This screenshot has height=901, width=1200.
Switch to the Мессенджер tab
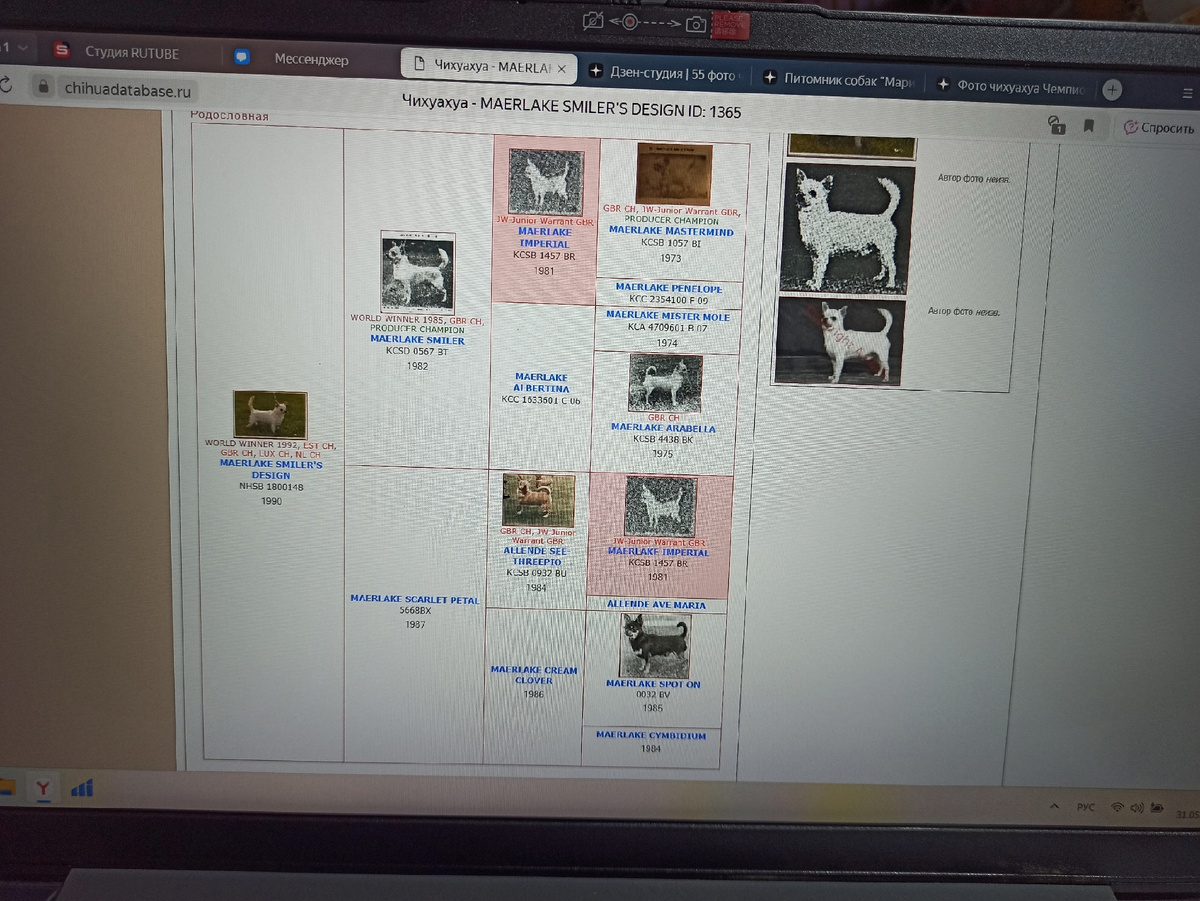[310, 59]
